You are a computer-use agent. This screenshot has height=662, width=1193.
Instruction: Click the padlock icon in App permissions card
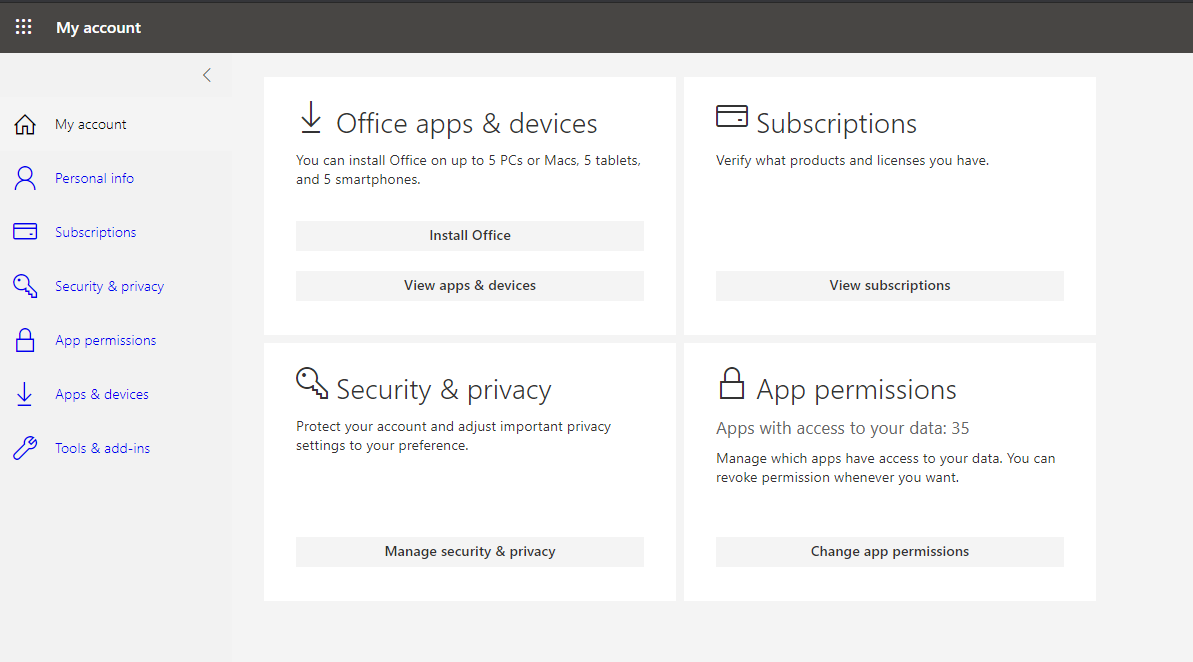[732, 384]
